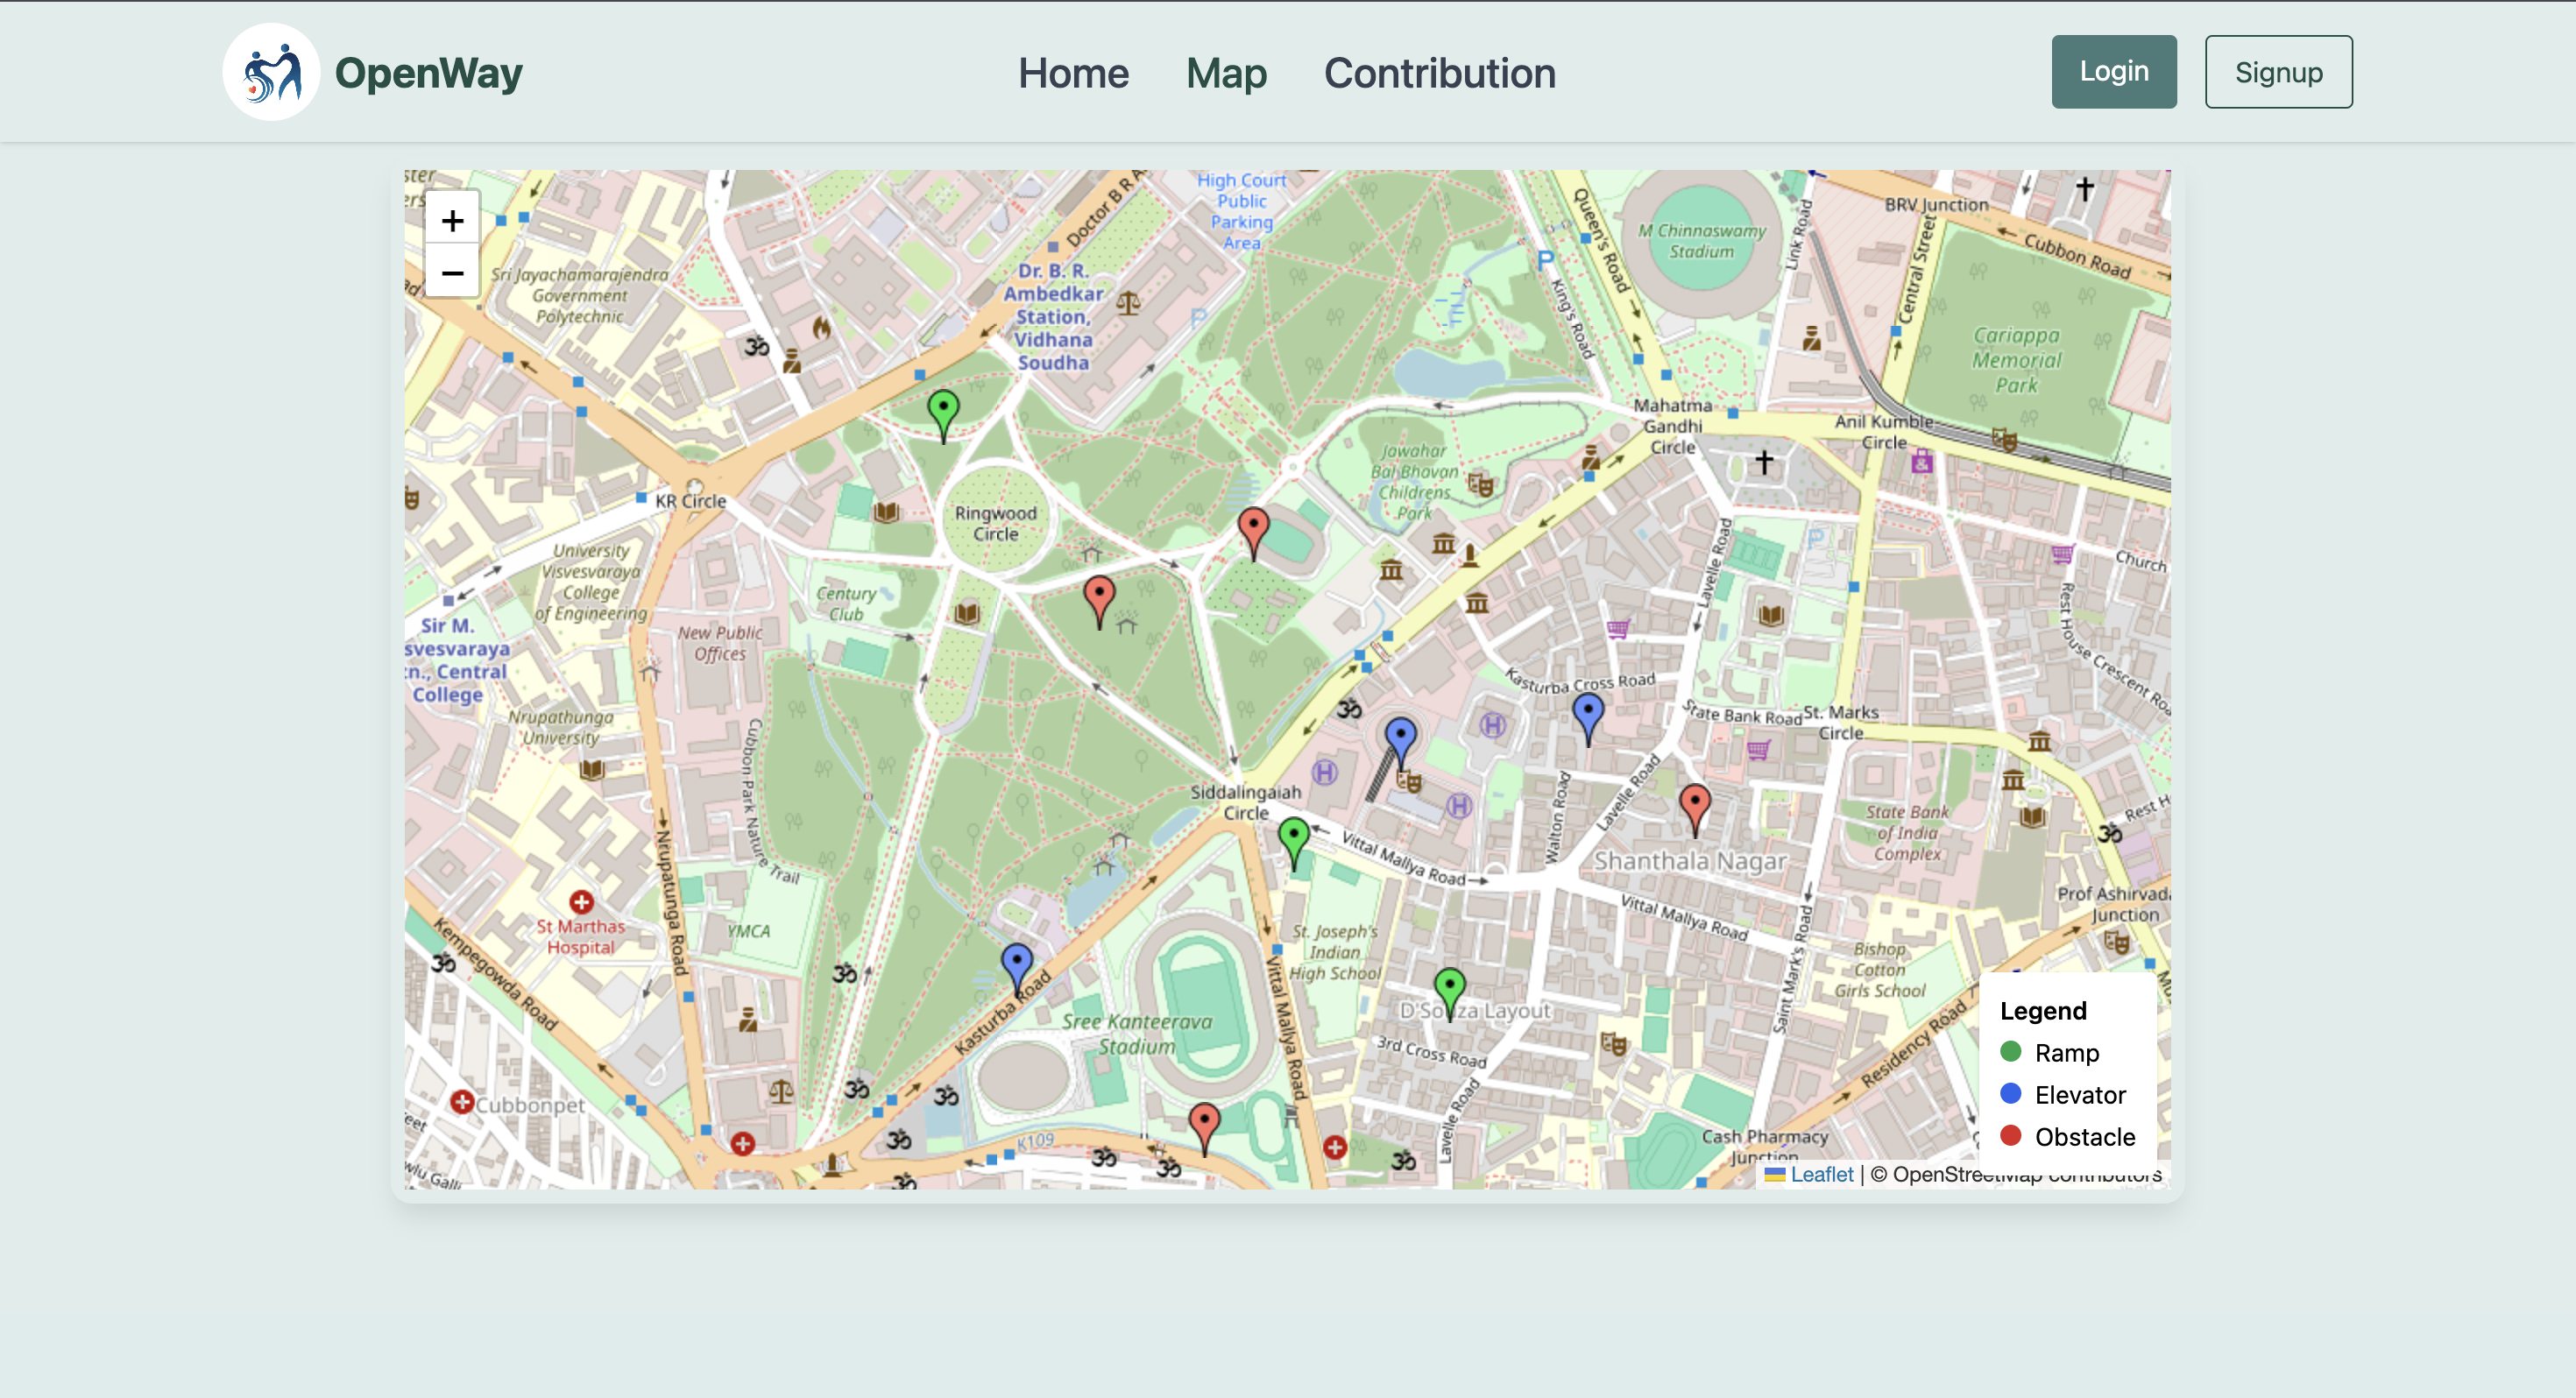
Task: Click the OpenWay logo icon
Action: click(271, 72)
